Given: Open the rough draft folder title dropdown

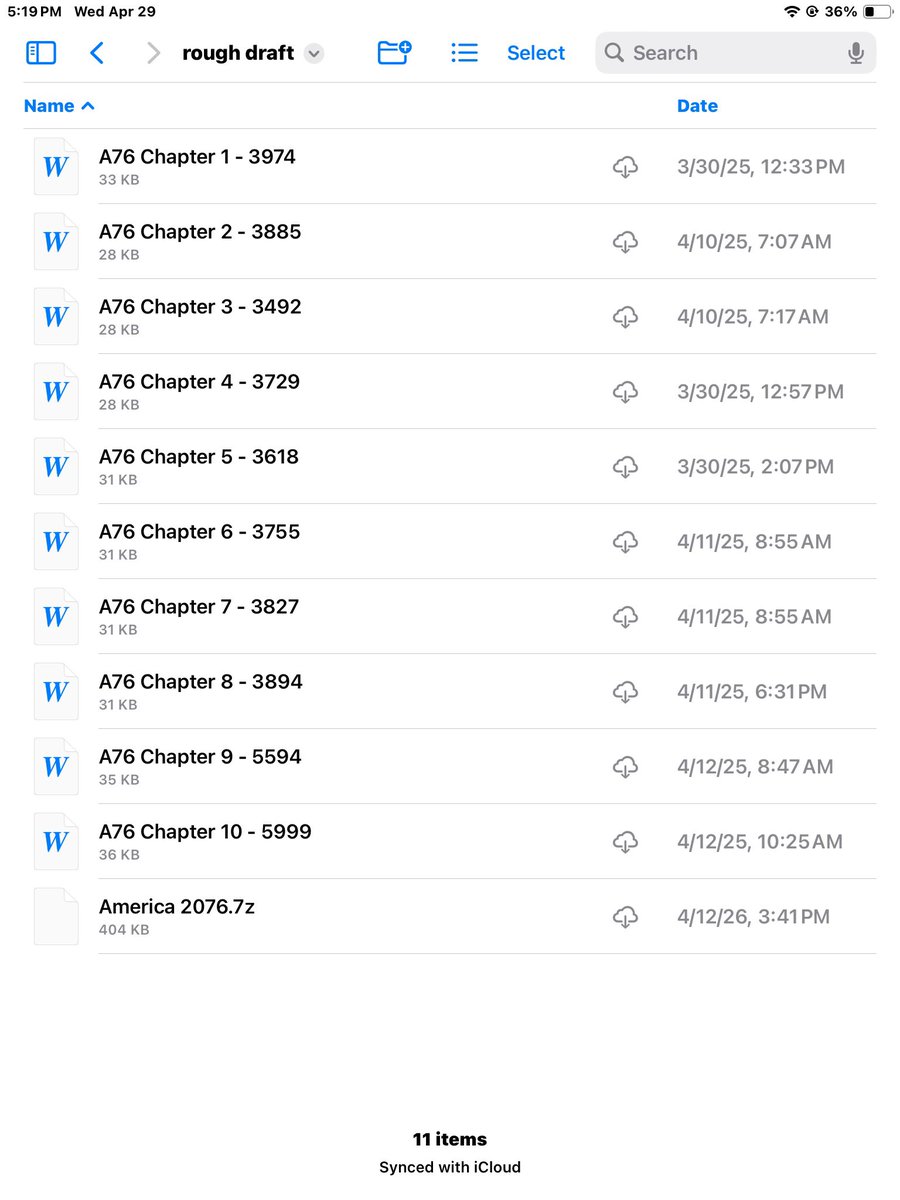Looking at the screenshot, I should (314, 54).
